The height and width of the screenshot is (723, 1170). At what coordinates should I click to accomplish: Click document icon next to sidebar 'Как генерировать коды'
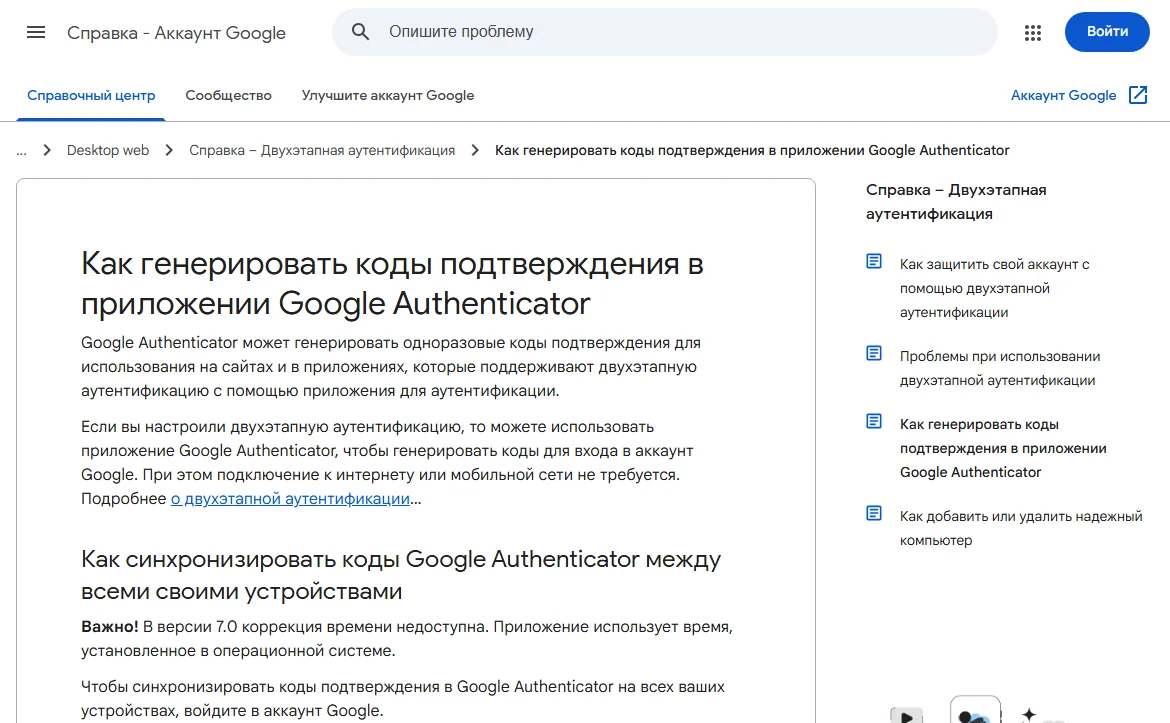click(x=874, y=422)
